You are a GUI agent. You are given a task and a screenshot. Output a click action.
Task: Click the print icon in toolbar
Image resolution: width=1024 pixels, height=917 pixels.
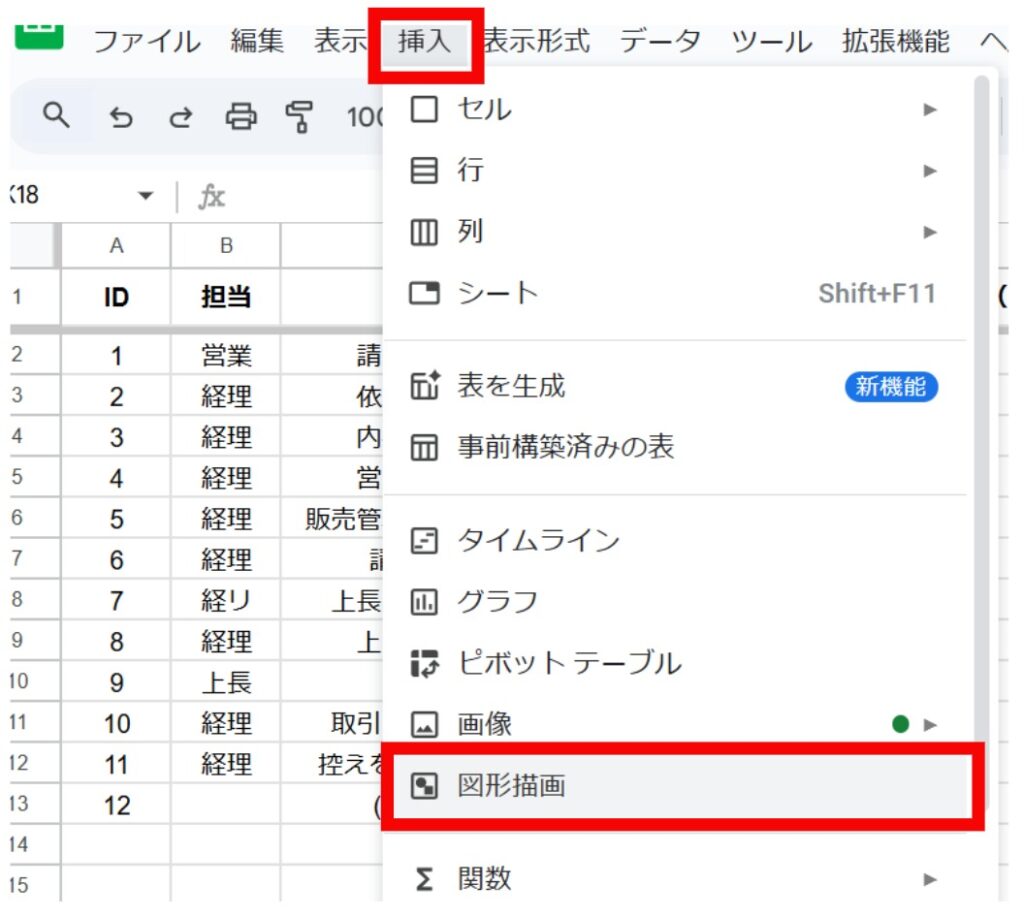point(240,118)
